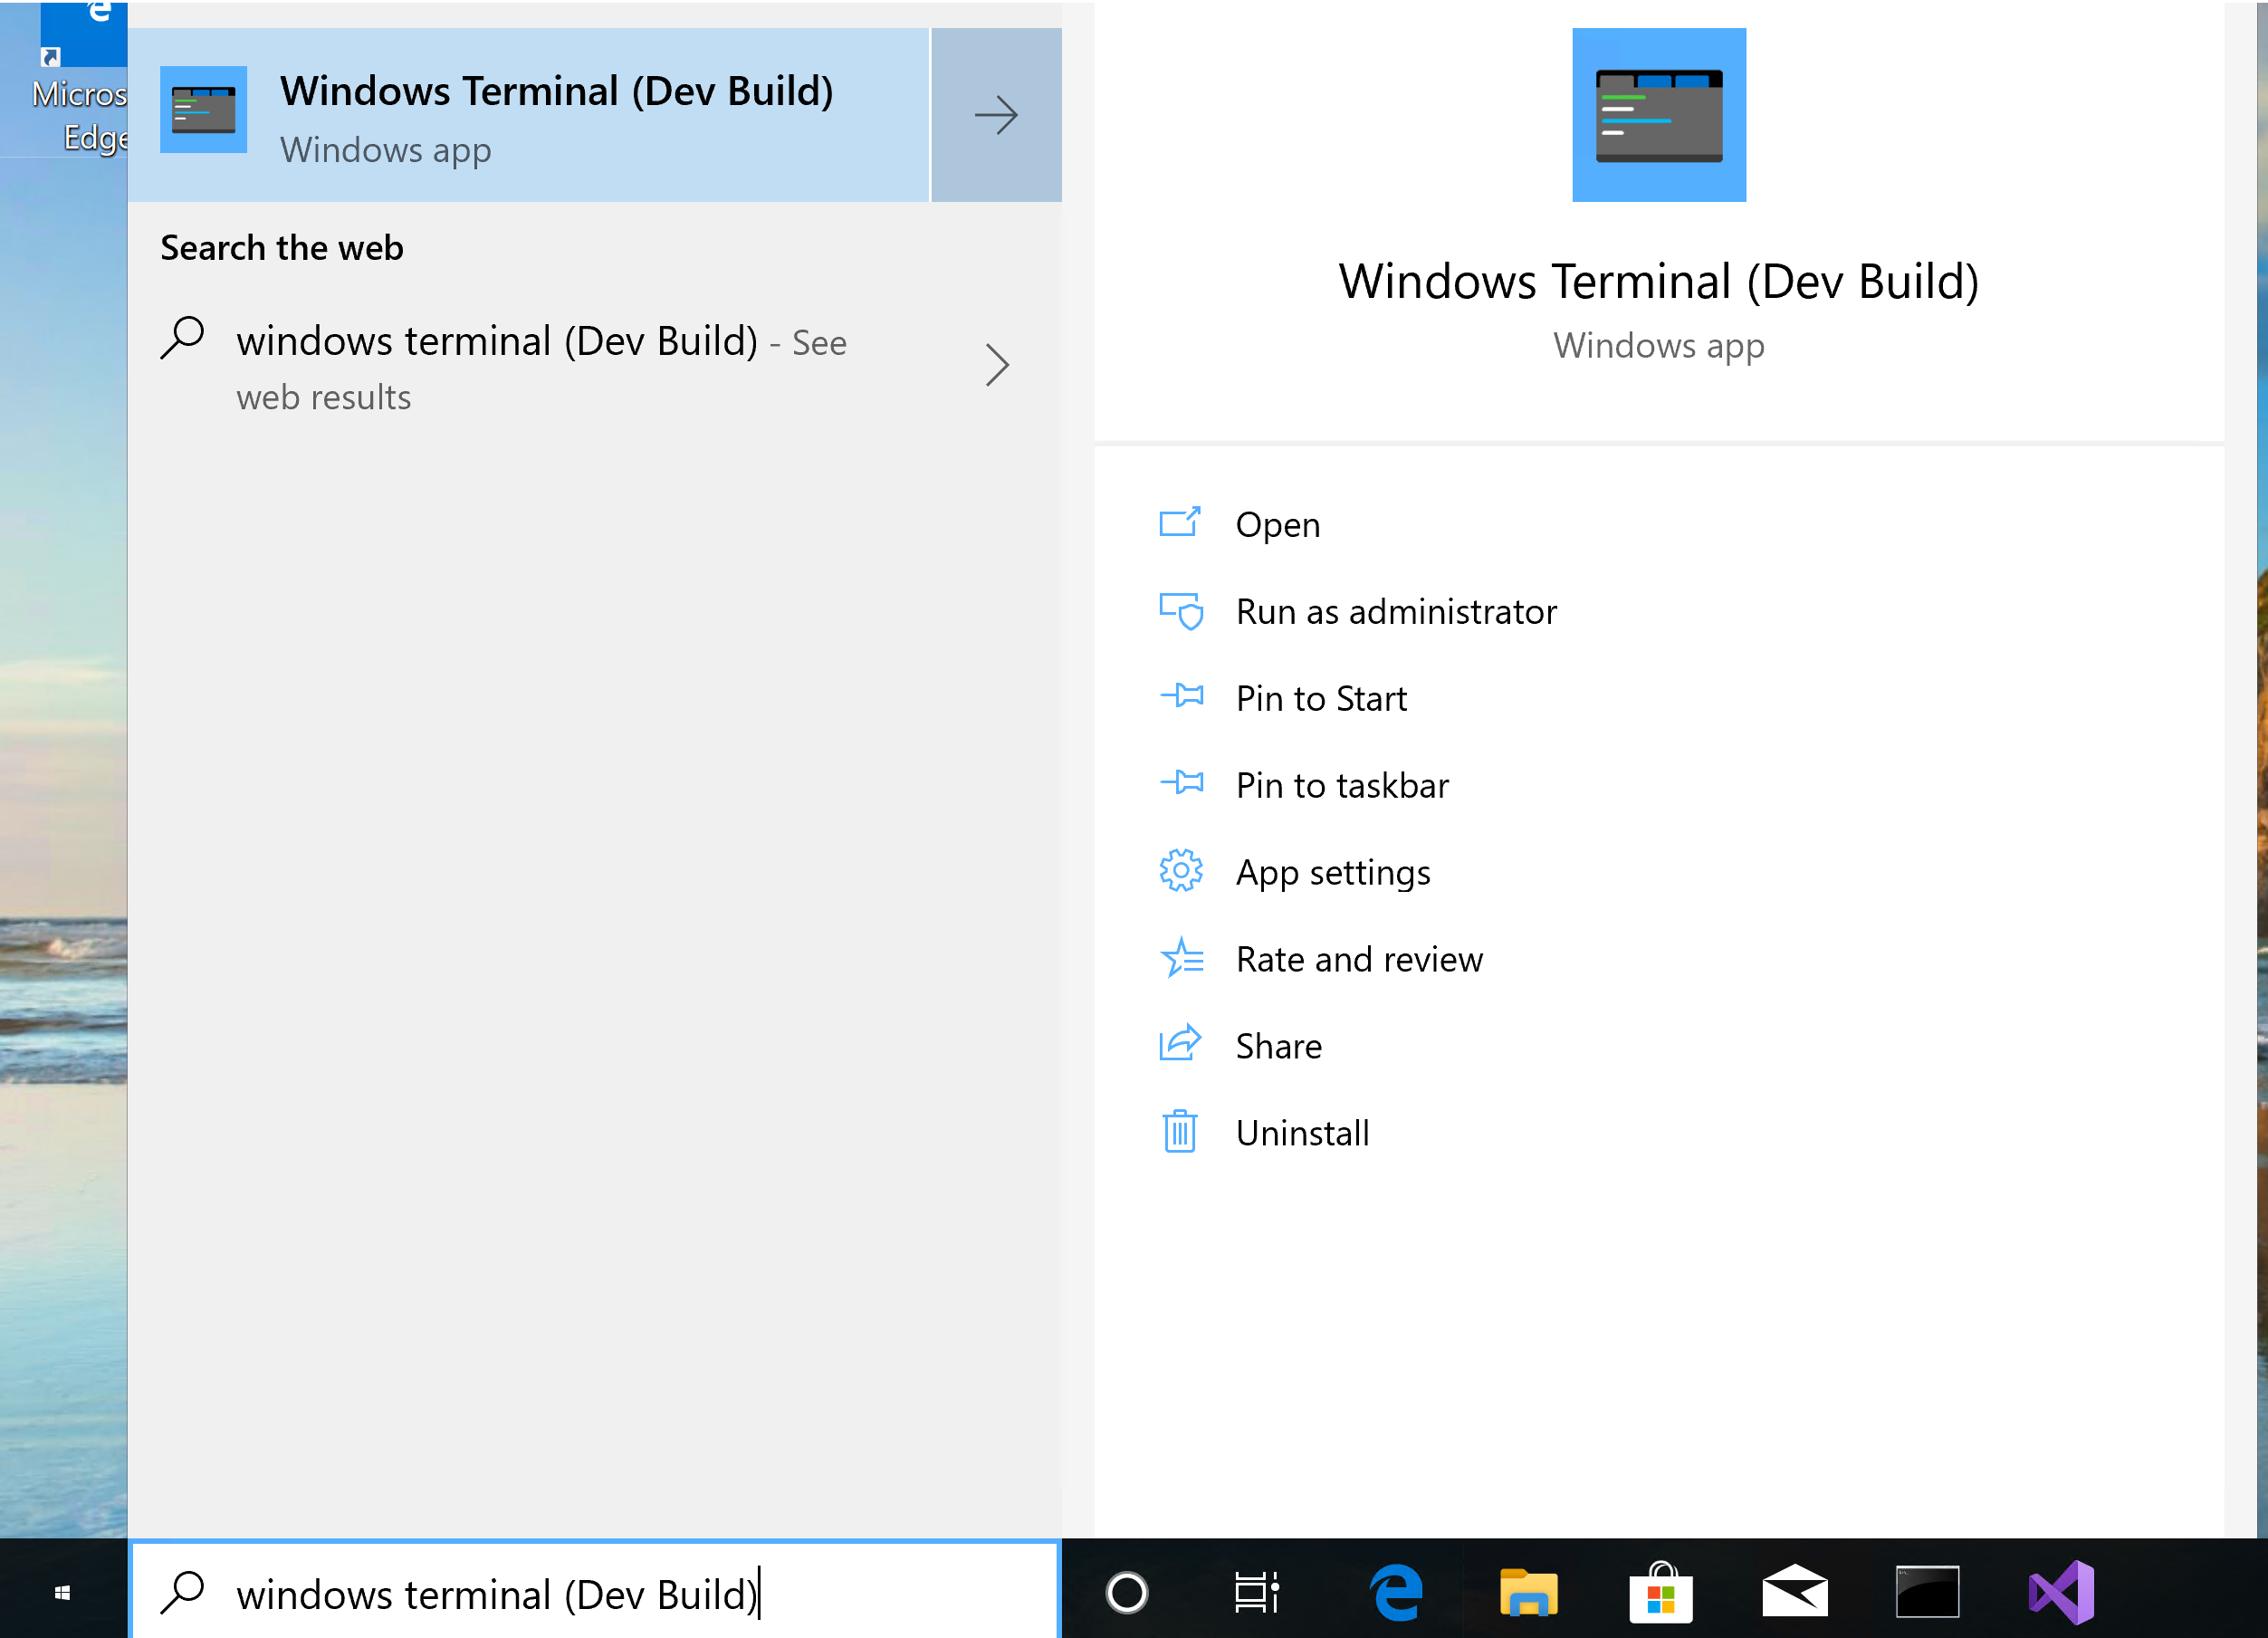Expand the web search result chevron
The height and width of the screenshot is (1638, 2268).
click(x=997, y=366)
